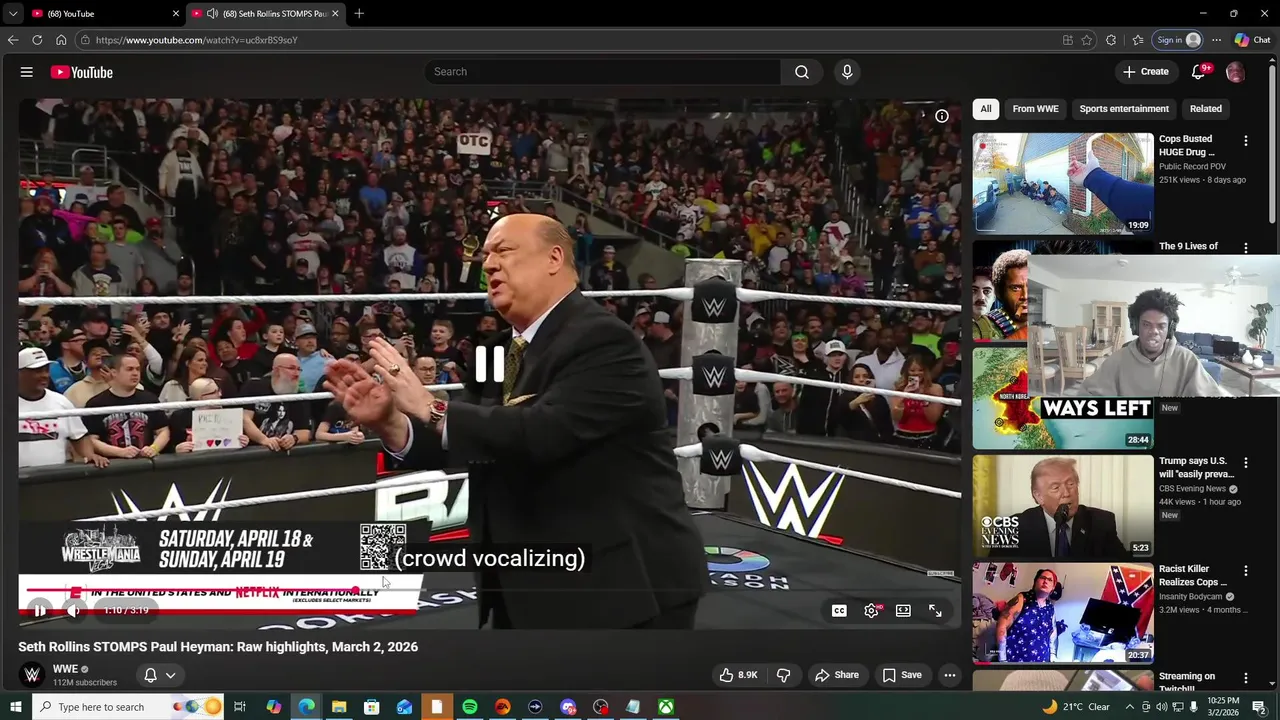Open Windows Start menu
The height and width of the screenshot is (720, 1280).
(x=15, y=707)
